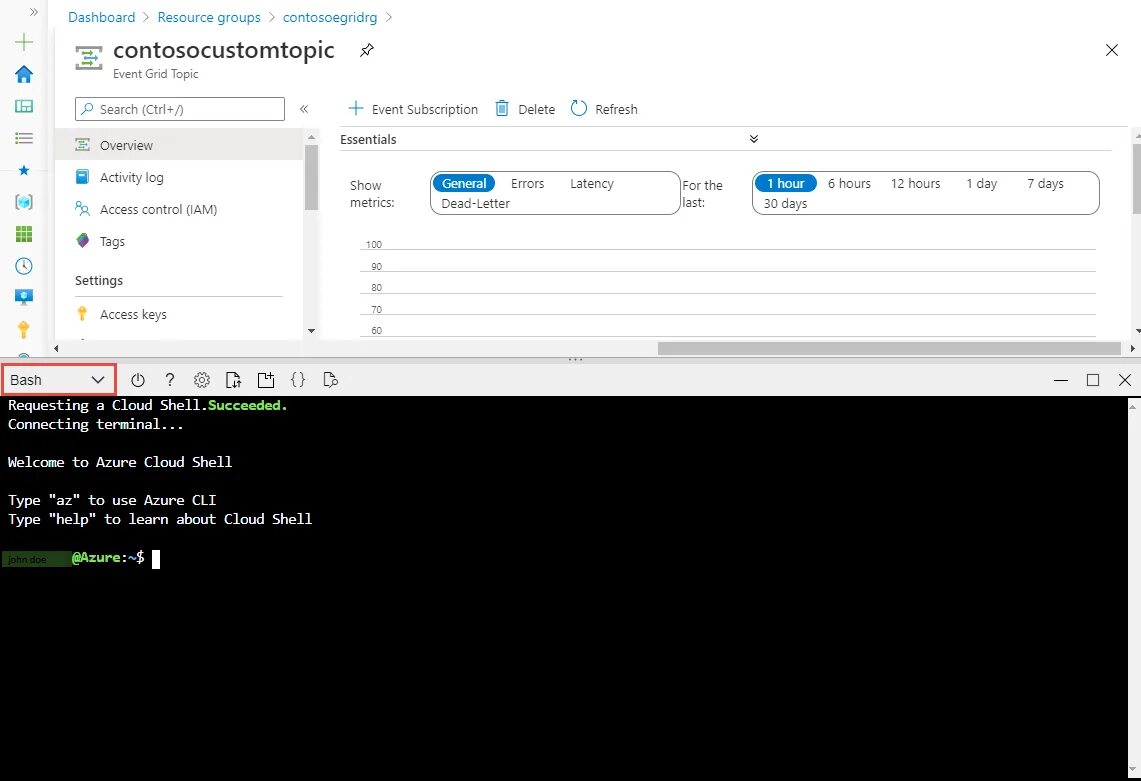Open the Resource groups cube icon
The image size is (1141, 781).
pos(24,202)
